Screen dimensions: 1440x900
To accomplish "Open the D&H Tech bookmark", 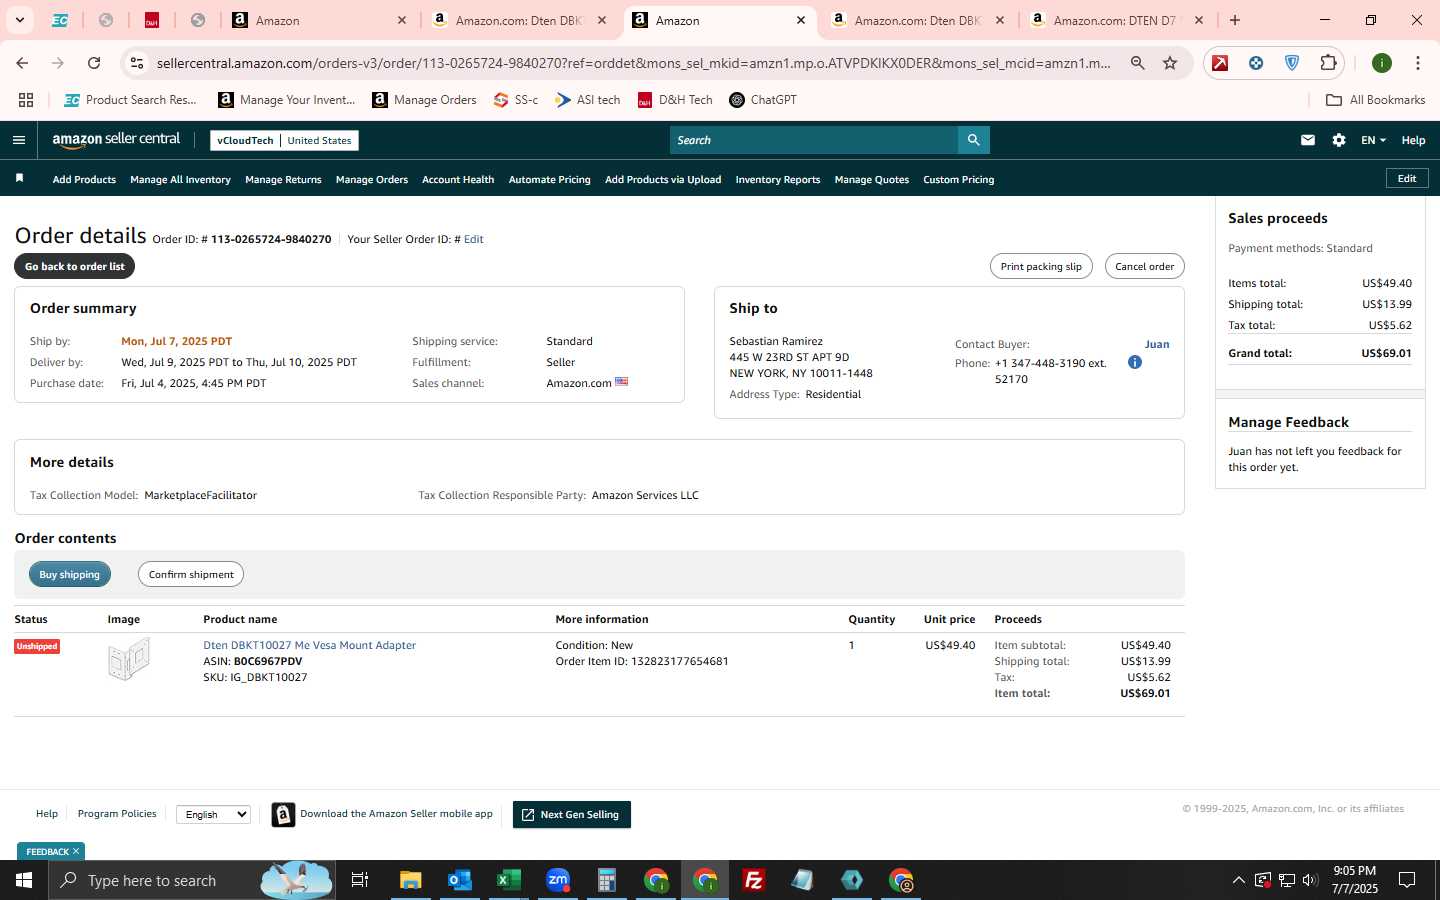I will click(675, 100).
